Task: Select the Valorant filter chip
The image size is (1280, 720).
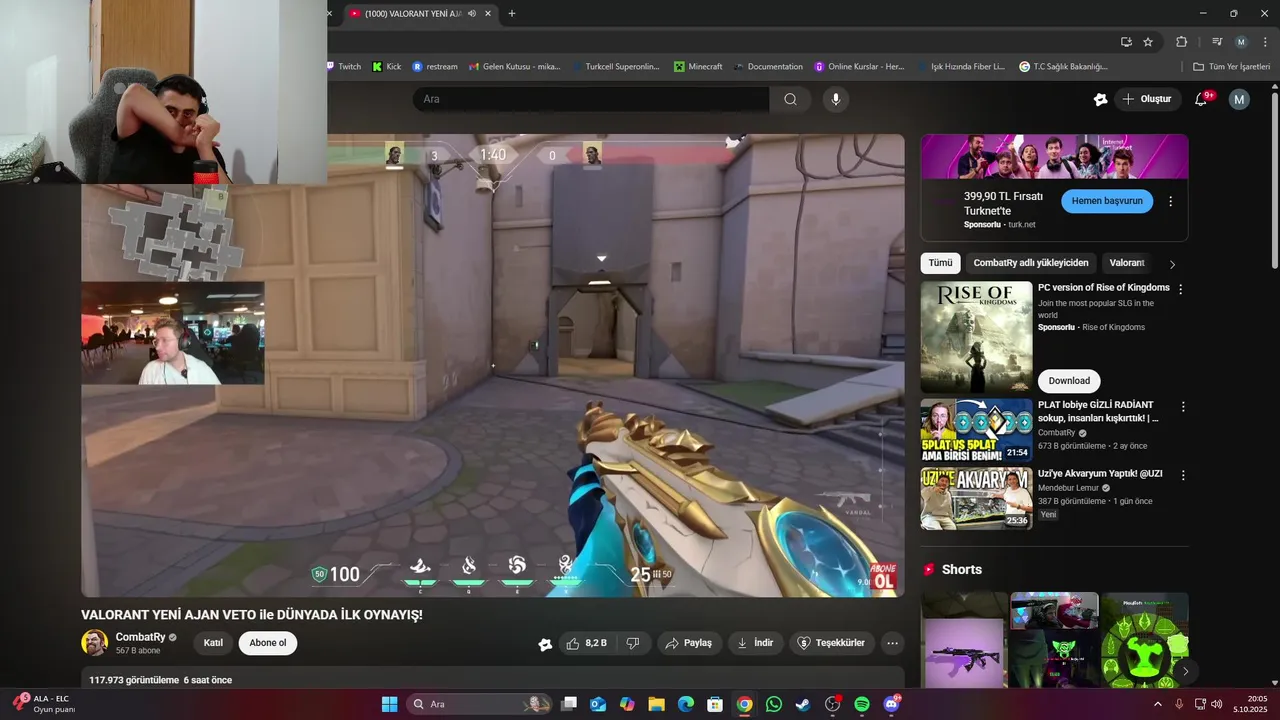Action: 1127,263
